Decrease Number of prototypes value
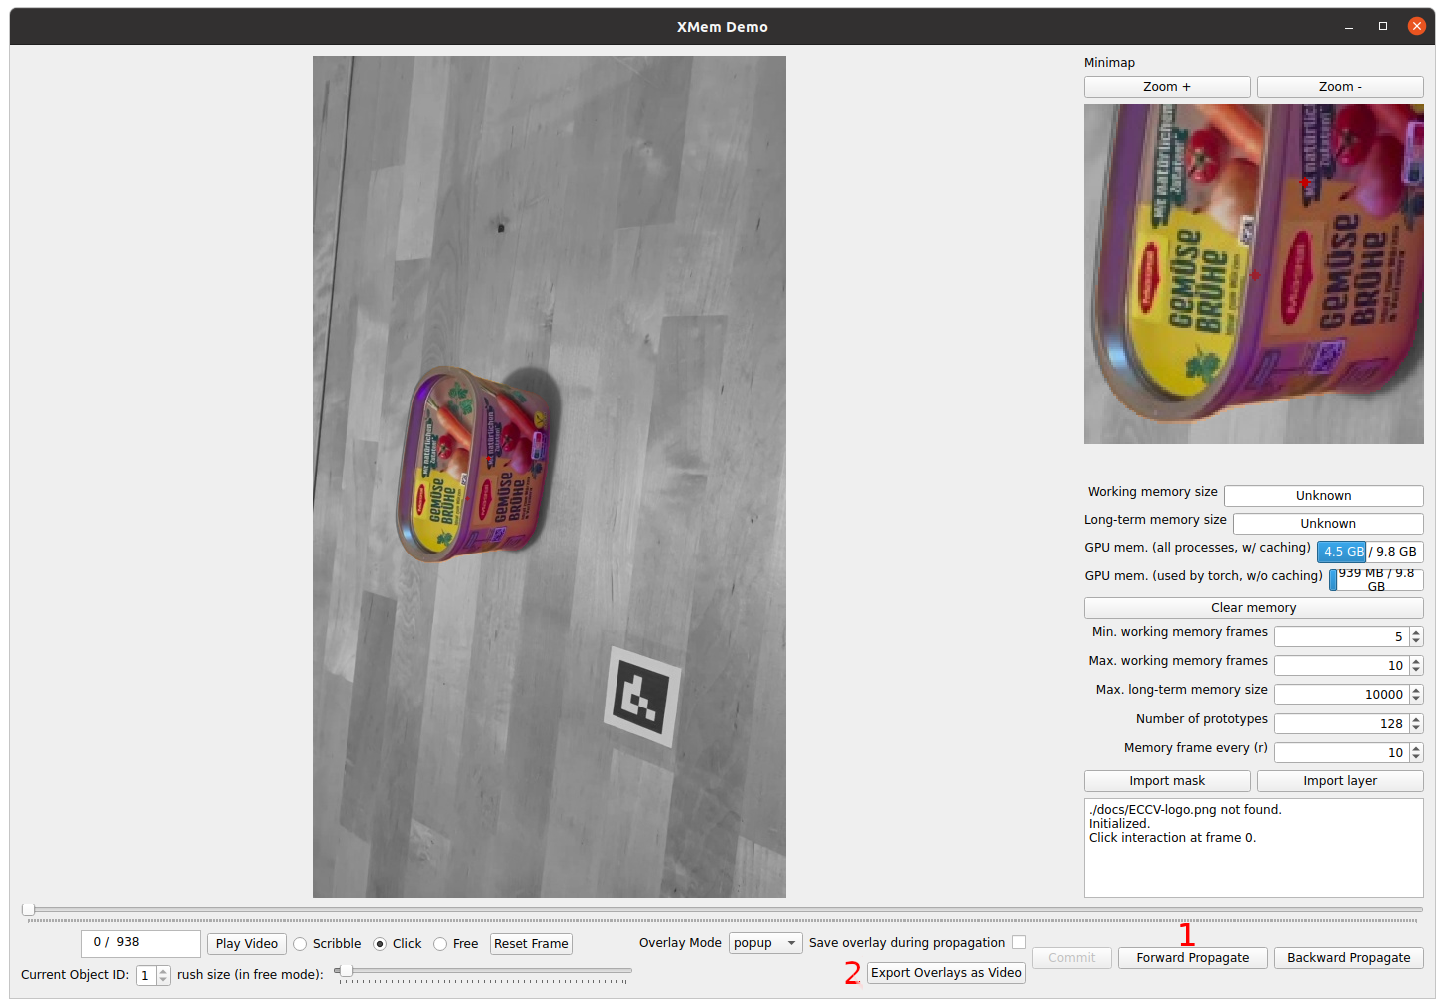 [1416, 728]
